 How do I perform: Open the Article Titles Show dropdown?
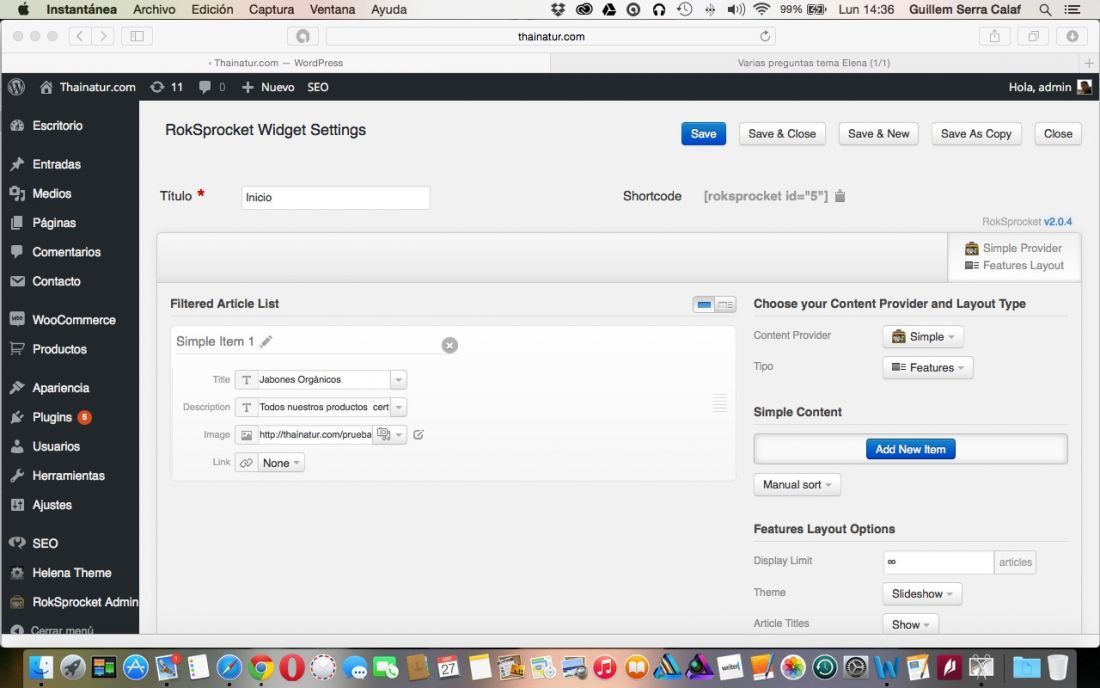(x=910, y=624)
